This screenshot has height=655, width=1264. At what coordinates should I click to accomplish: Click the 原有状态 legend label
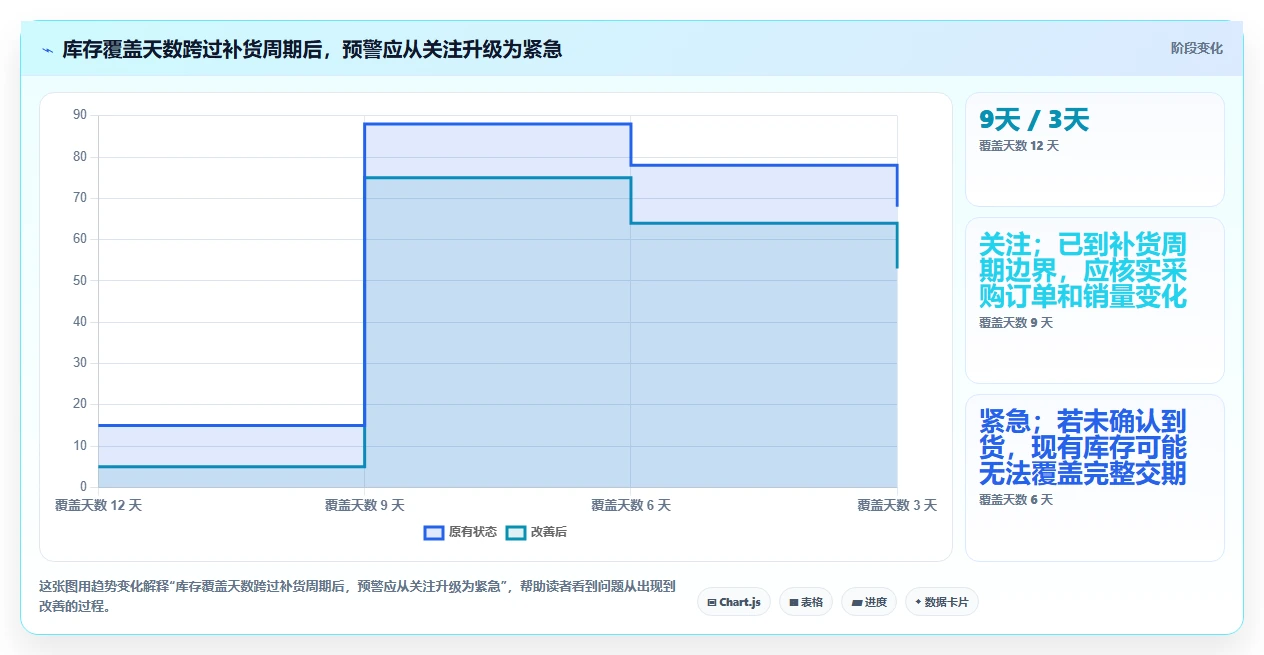tap(472, 532)
